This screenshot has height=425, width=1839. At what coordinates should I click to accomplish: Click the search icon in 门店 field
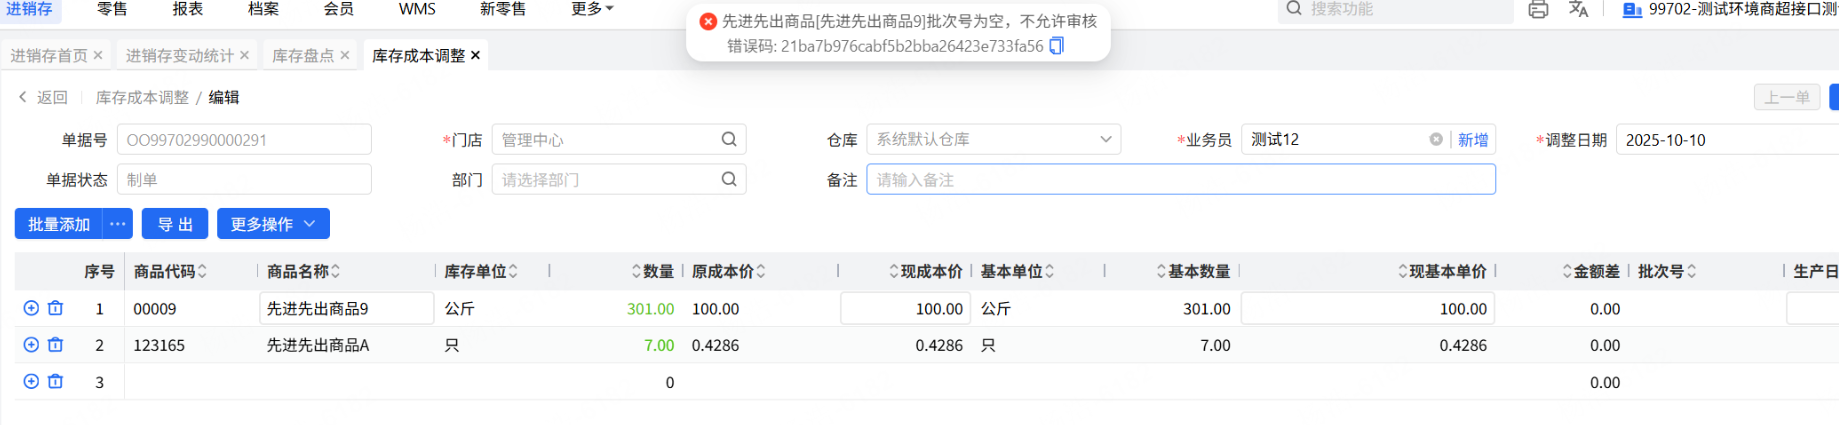(729, 140)
